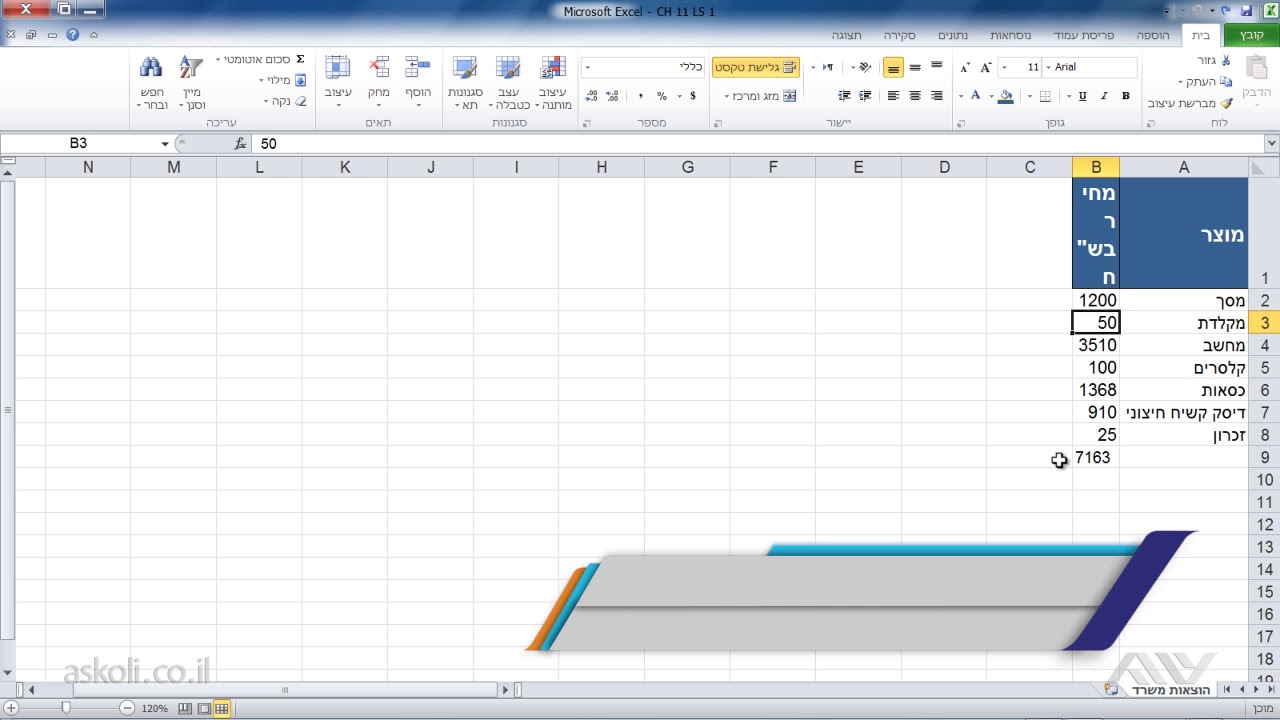This screenshot has height=720, width=1280.
Task: Click the Decrease Font Size icon
Action: (965, 67)
